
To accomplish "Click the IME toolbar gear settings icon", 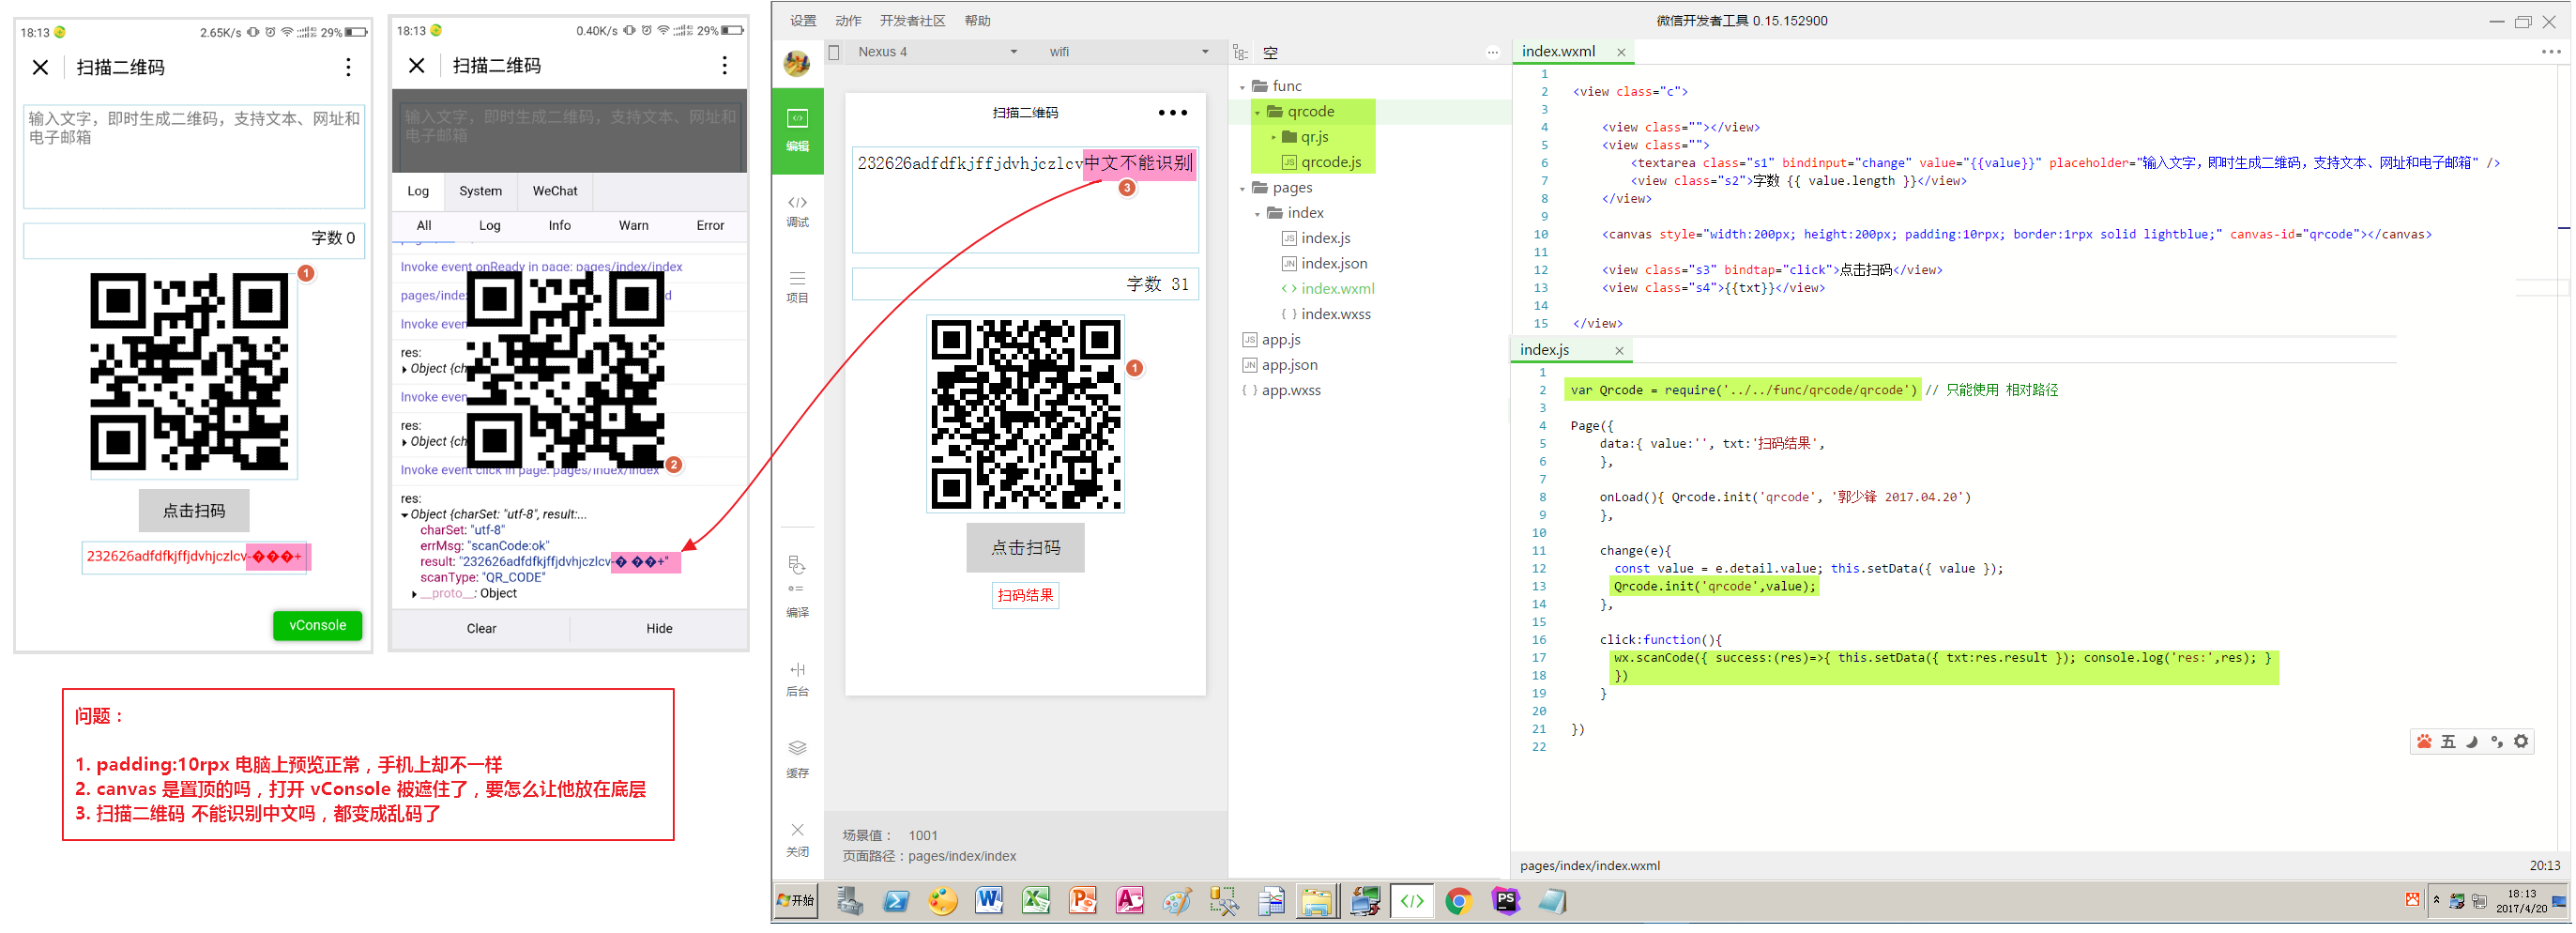I will (2521, 742).
